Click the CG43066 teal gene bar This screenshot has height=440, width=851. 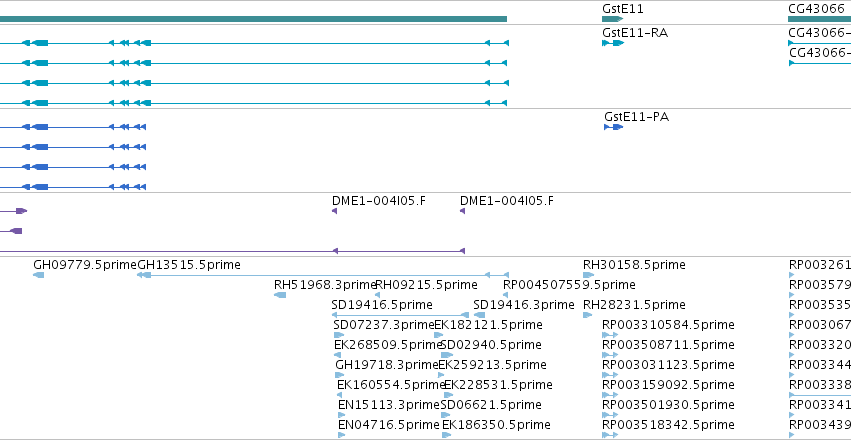(820, 19)
